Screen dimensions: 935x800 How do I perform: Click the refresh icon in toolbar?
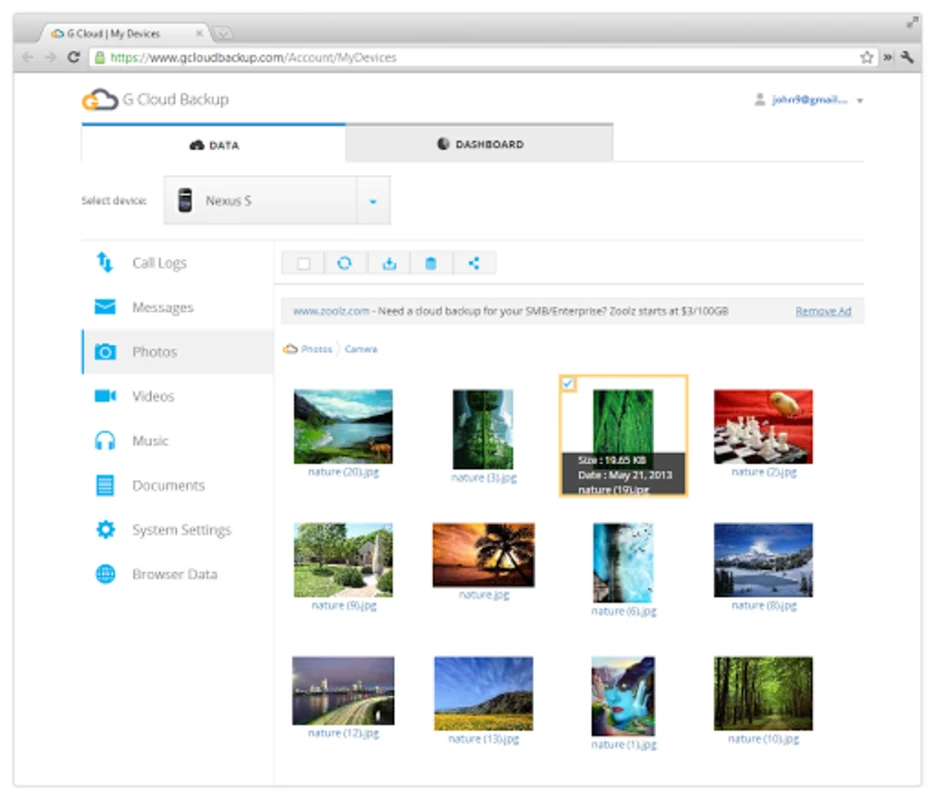(344, 263)
